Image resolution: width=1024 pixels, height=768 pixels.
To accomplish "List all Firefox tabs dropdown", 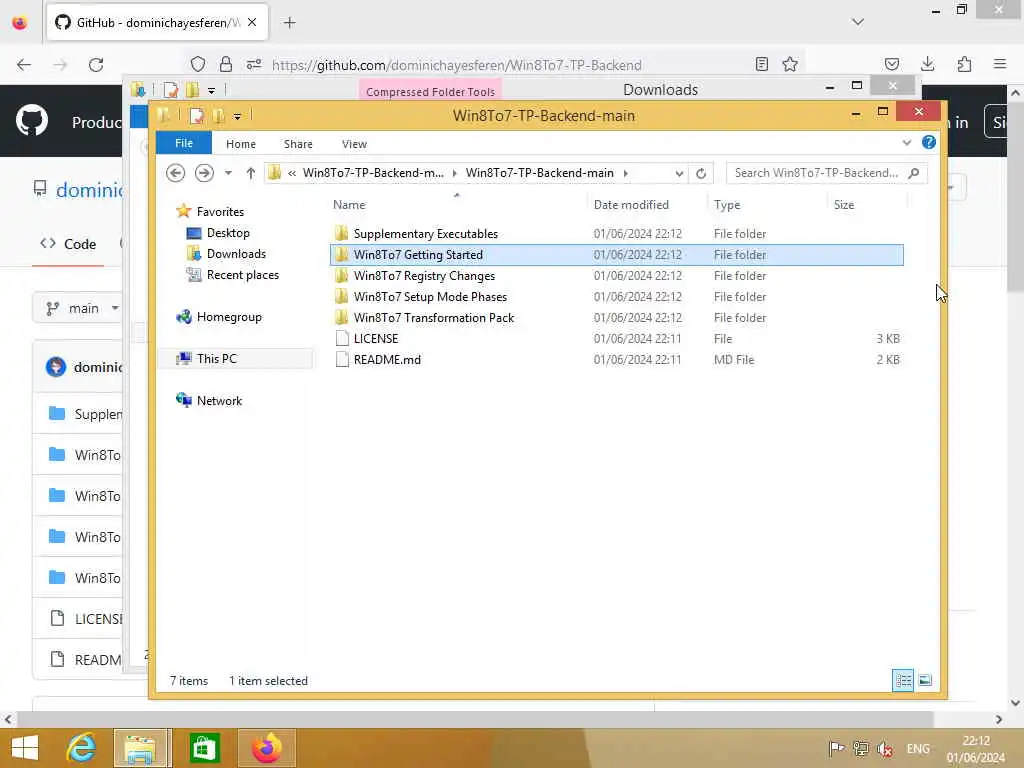I will (857, 22).
